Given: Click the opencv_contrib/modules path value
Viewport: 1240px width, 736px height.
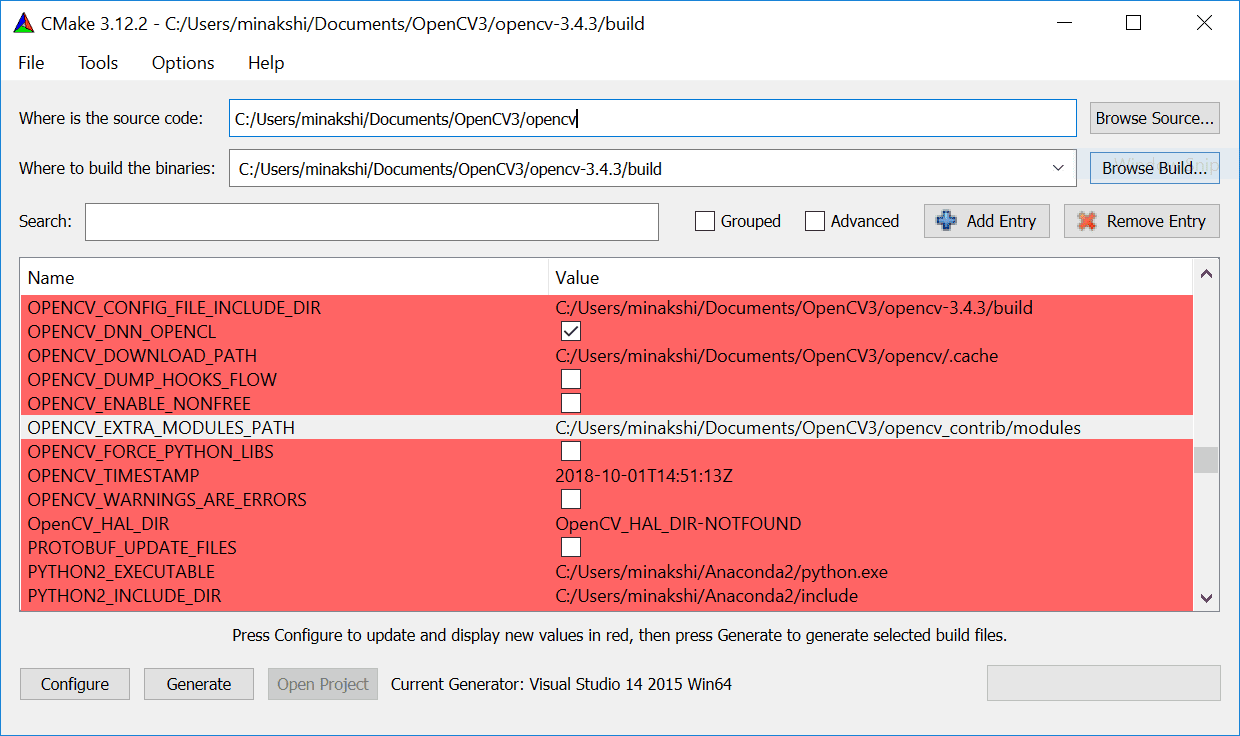Looking at the screenshot, I should (818, 427).
